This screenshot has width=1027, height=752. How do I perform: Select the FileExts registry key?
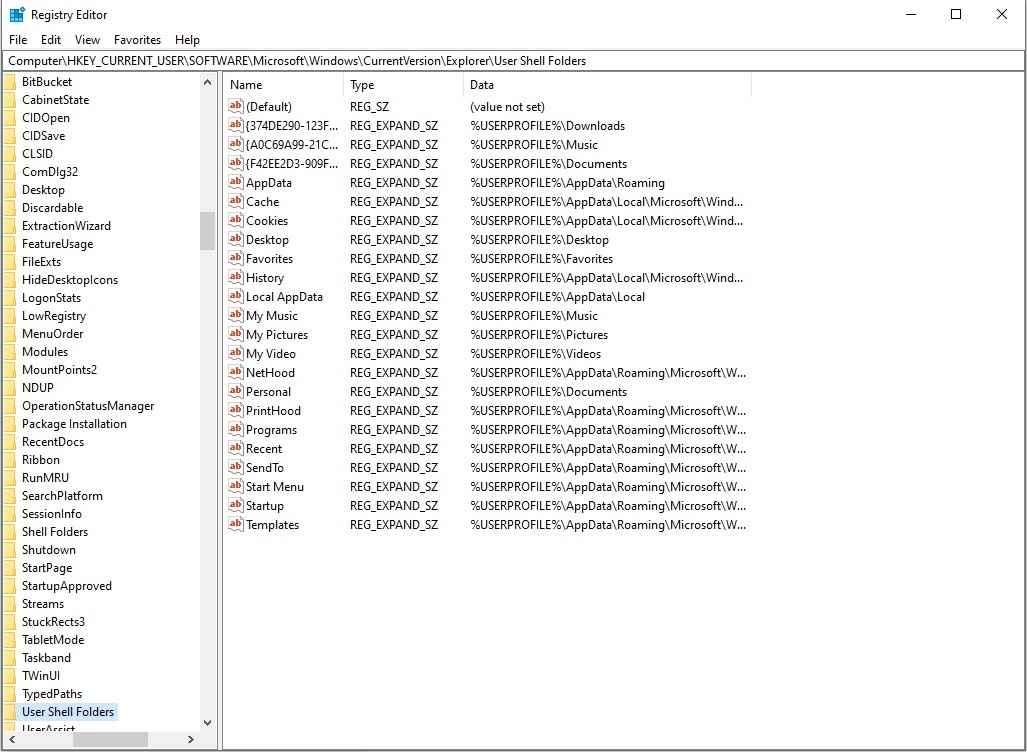click(x=41, y=261)
